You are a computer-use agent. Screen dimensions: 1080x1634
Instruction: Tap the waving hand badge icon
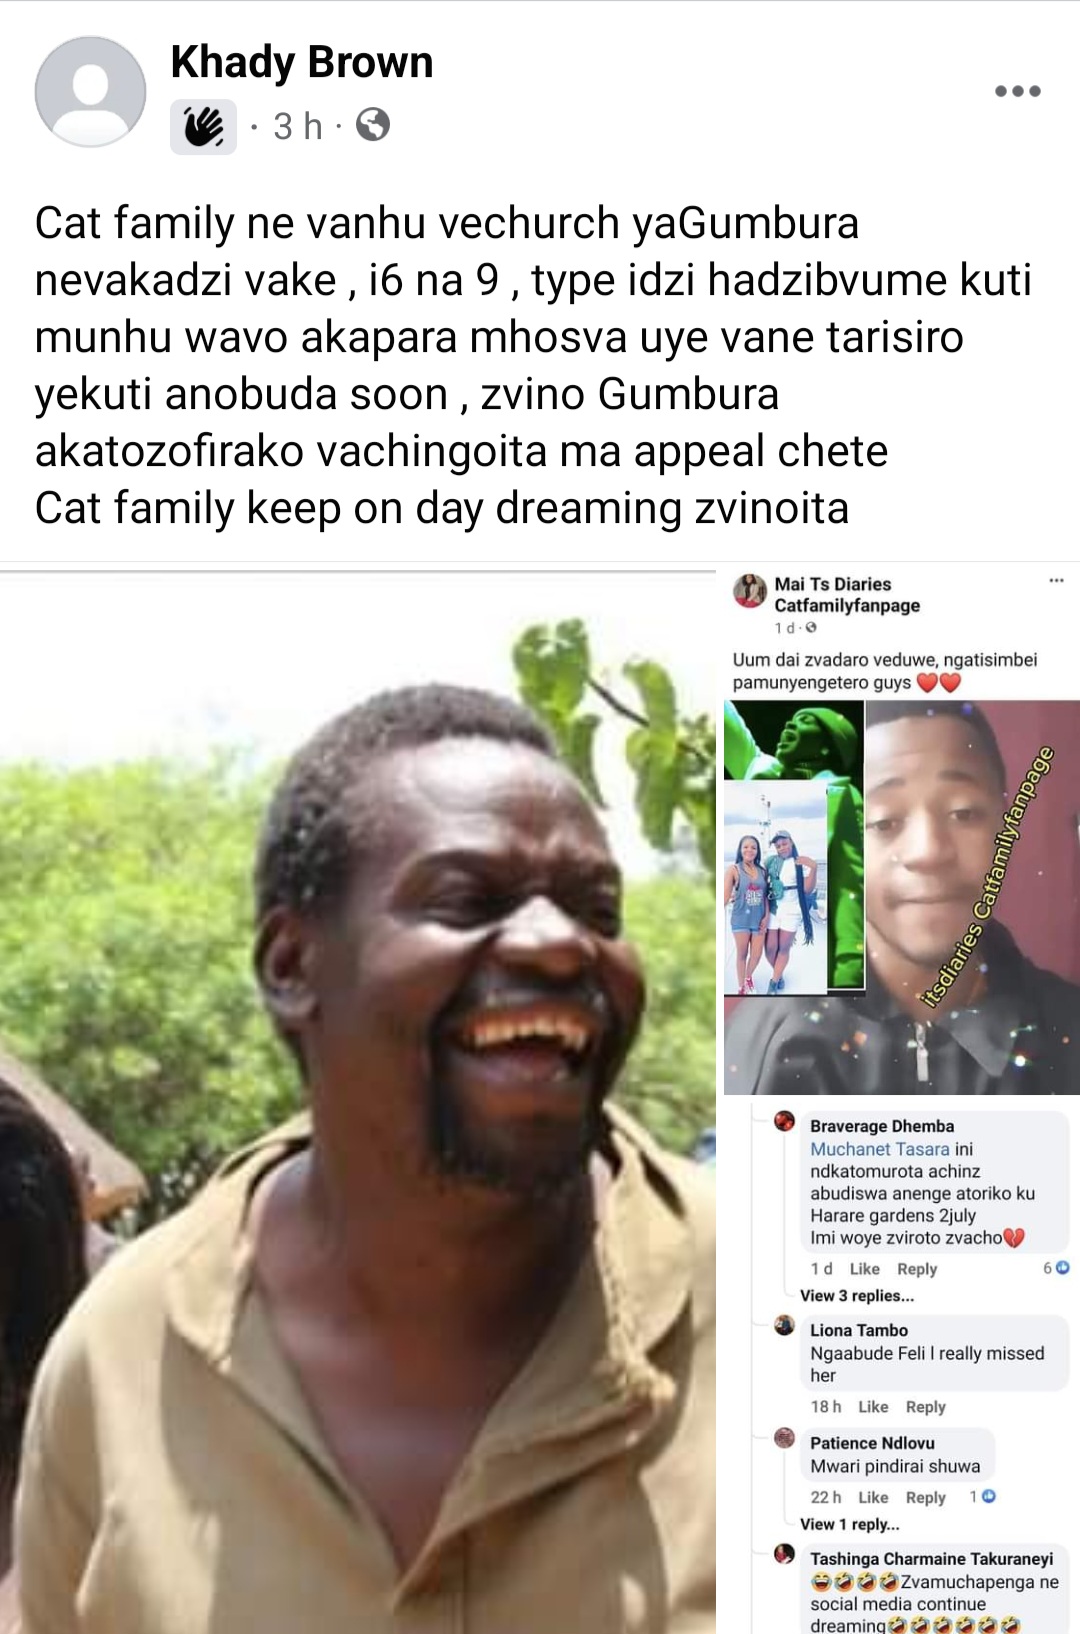pyautogui.click(x=203, y=127)
